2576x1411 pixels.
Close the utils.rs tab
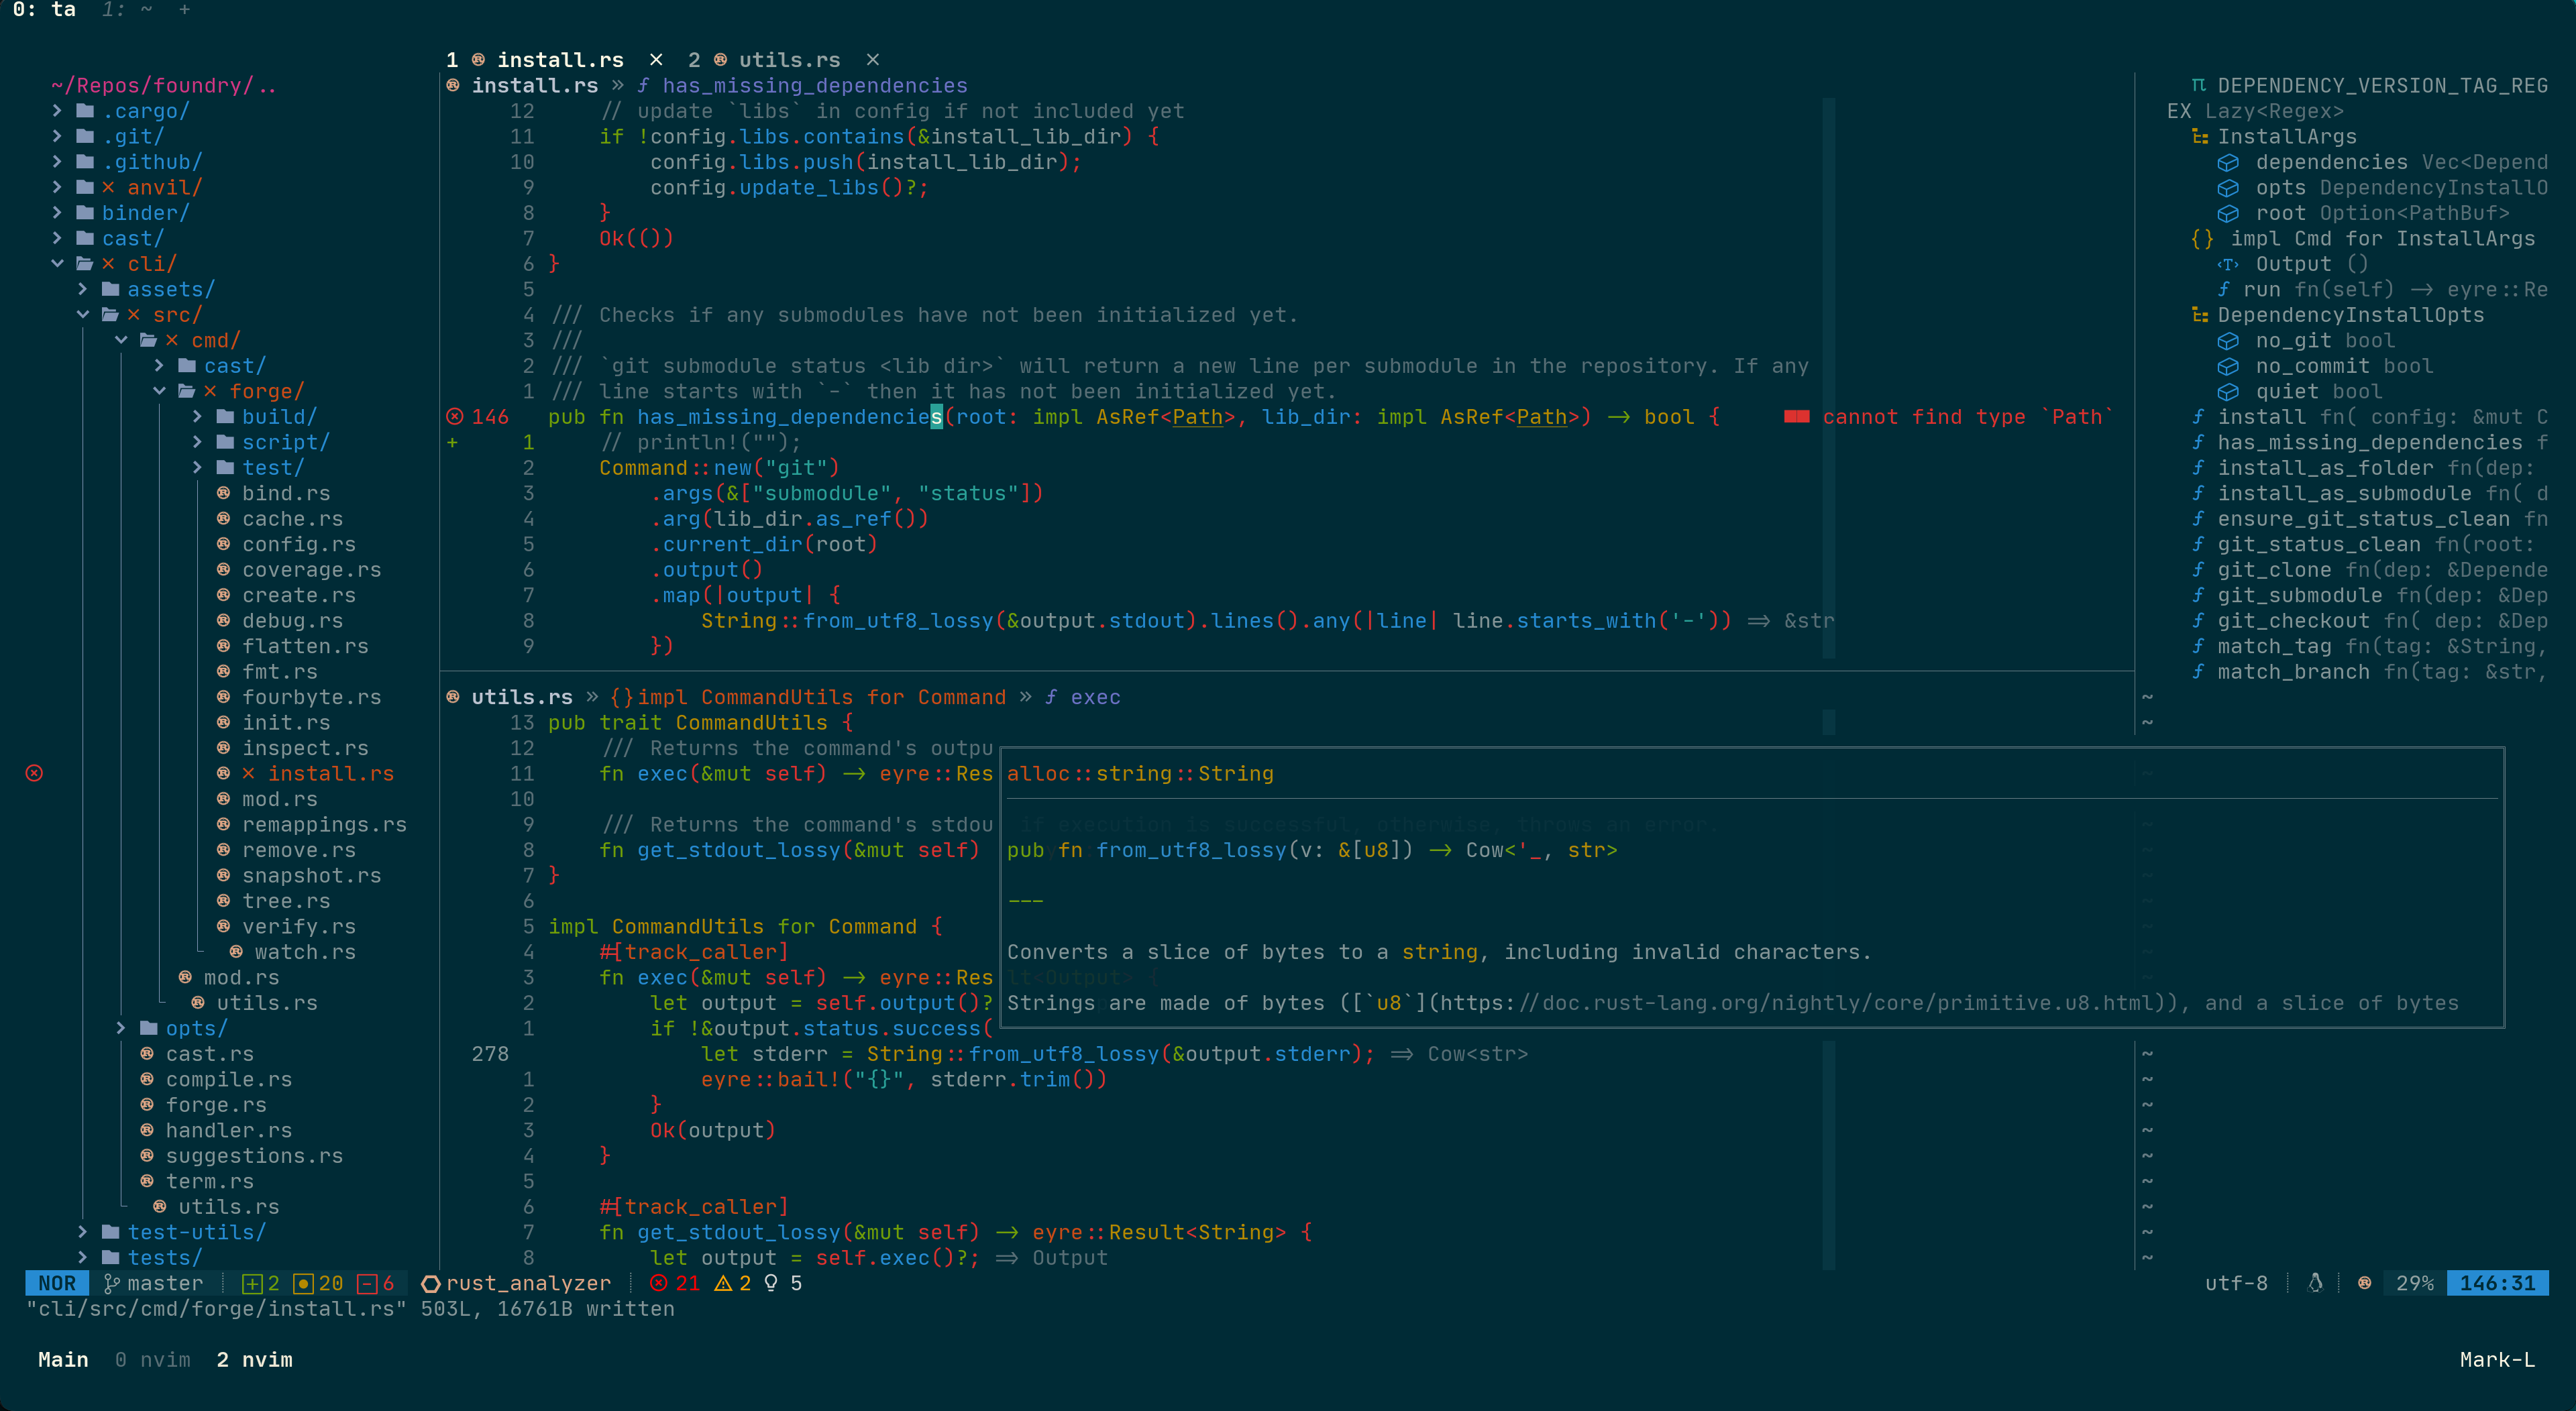(x=873, y=60)
